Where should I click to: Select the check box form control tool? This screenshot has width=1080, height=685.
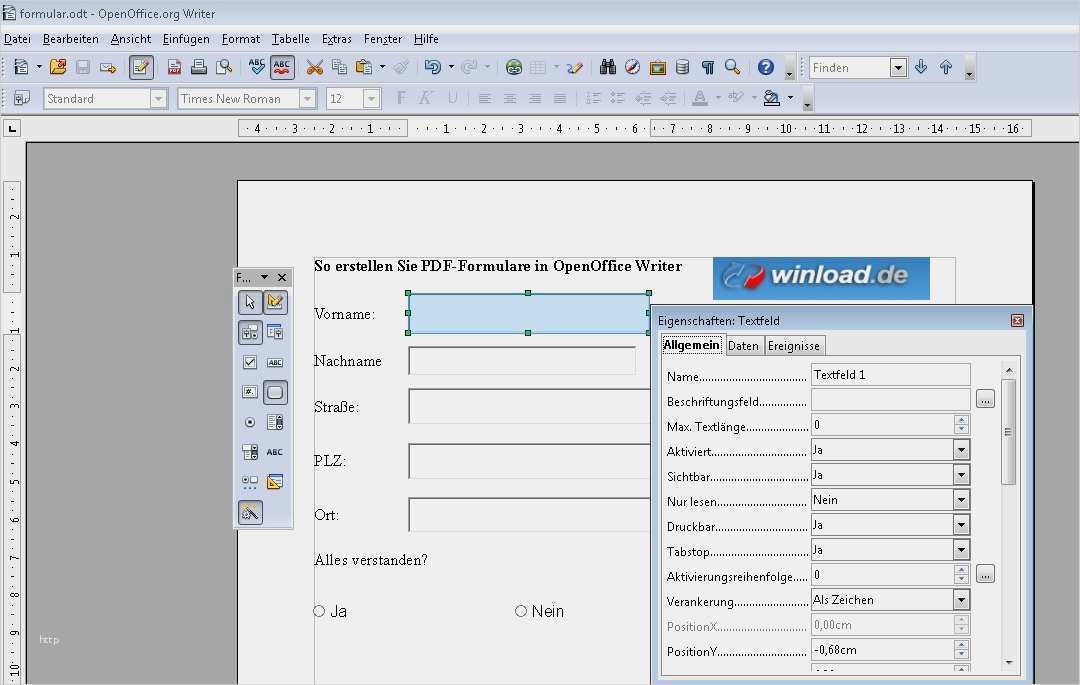coord(250,362)
